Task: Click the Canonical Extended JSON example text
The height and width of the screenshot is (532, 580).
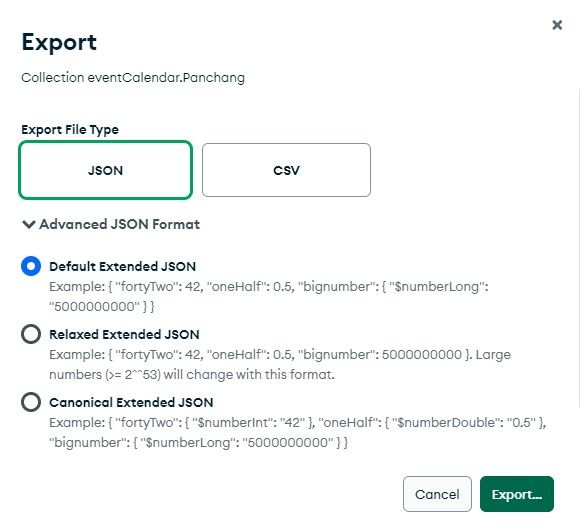Action: click(x=298, y=432)
